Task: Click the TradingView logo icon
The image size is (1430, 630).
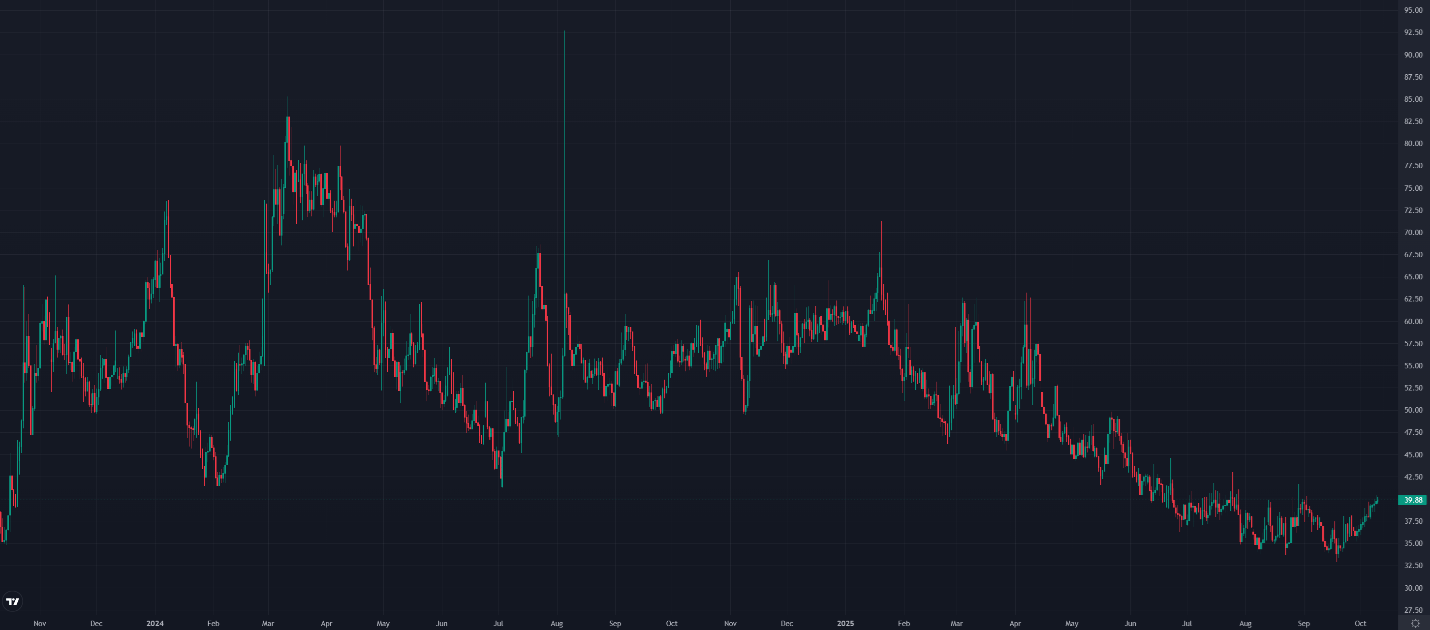Action: [x=13, y=601]
